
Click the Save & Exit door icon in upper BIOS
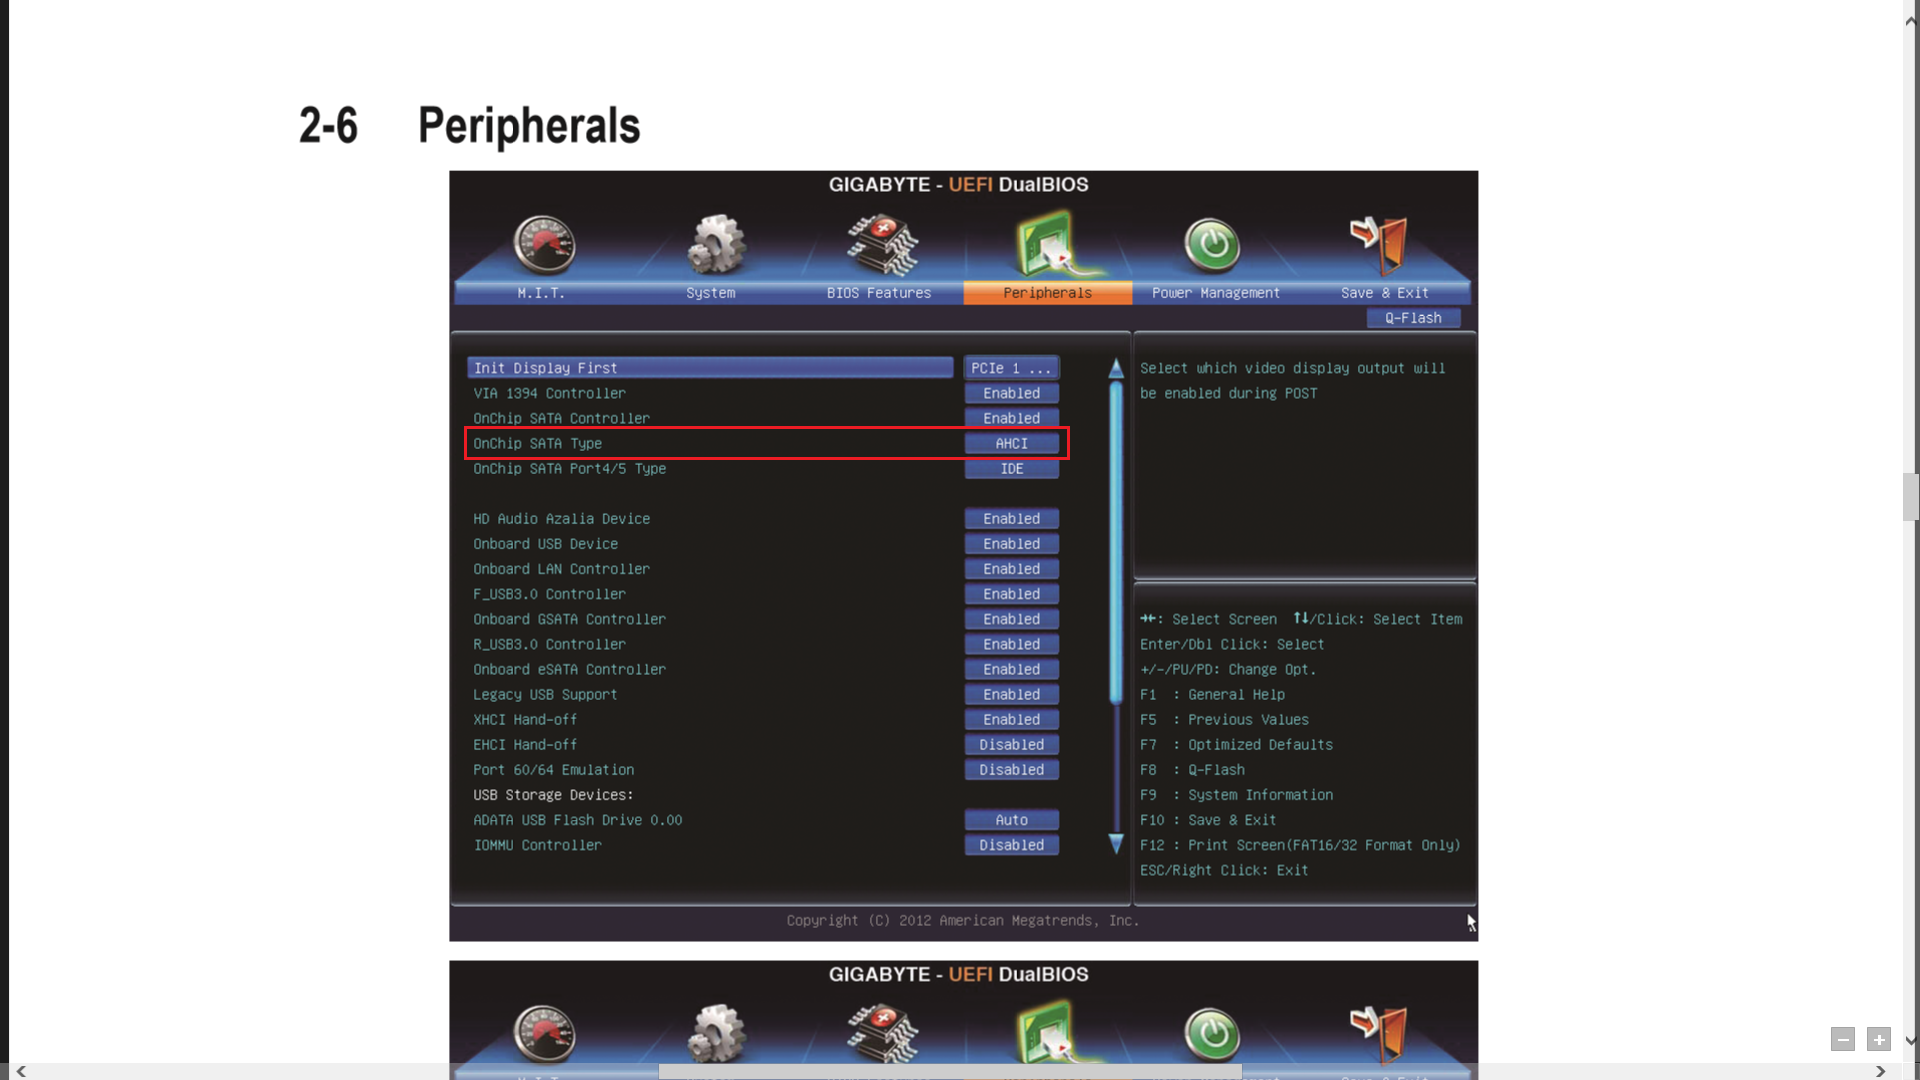1380,245
